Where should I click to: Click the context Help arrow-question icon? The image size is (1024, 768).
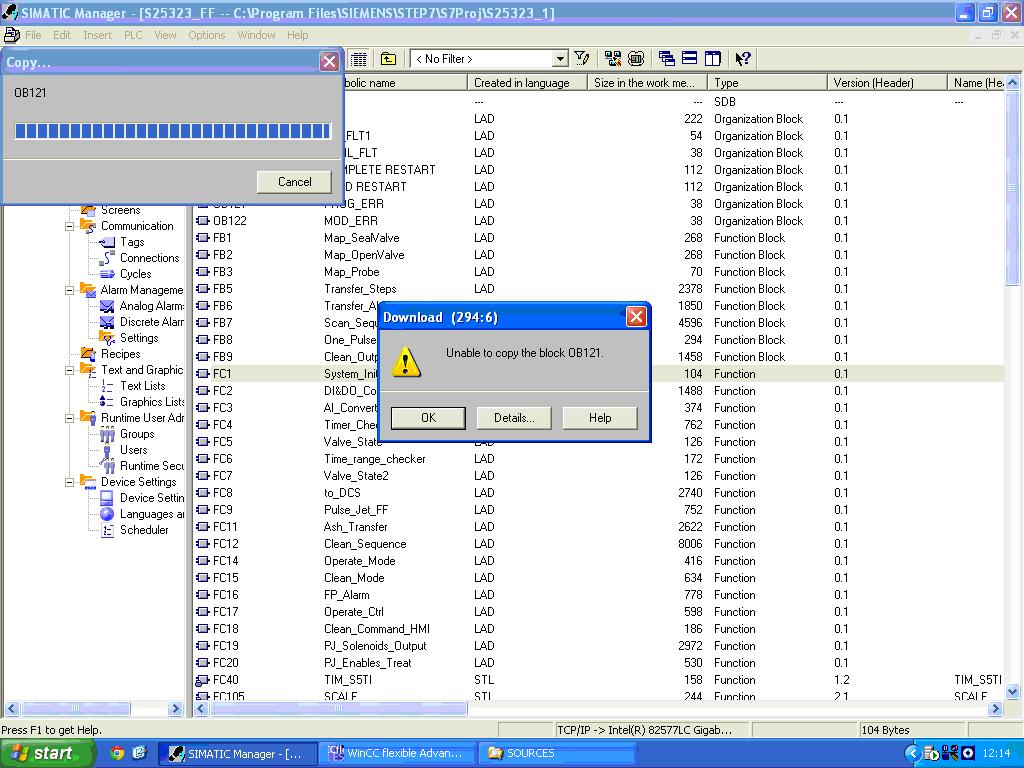click(743, 59)
